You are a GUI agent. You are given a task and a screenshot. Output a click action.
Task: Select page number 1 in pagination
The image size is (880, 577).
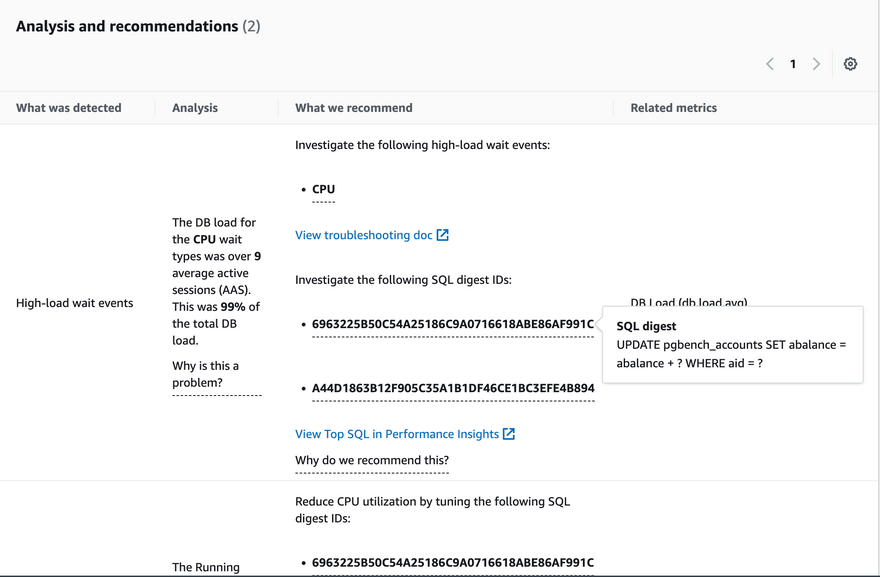coord(793,64)
